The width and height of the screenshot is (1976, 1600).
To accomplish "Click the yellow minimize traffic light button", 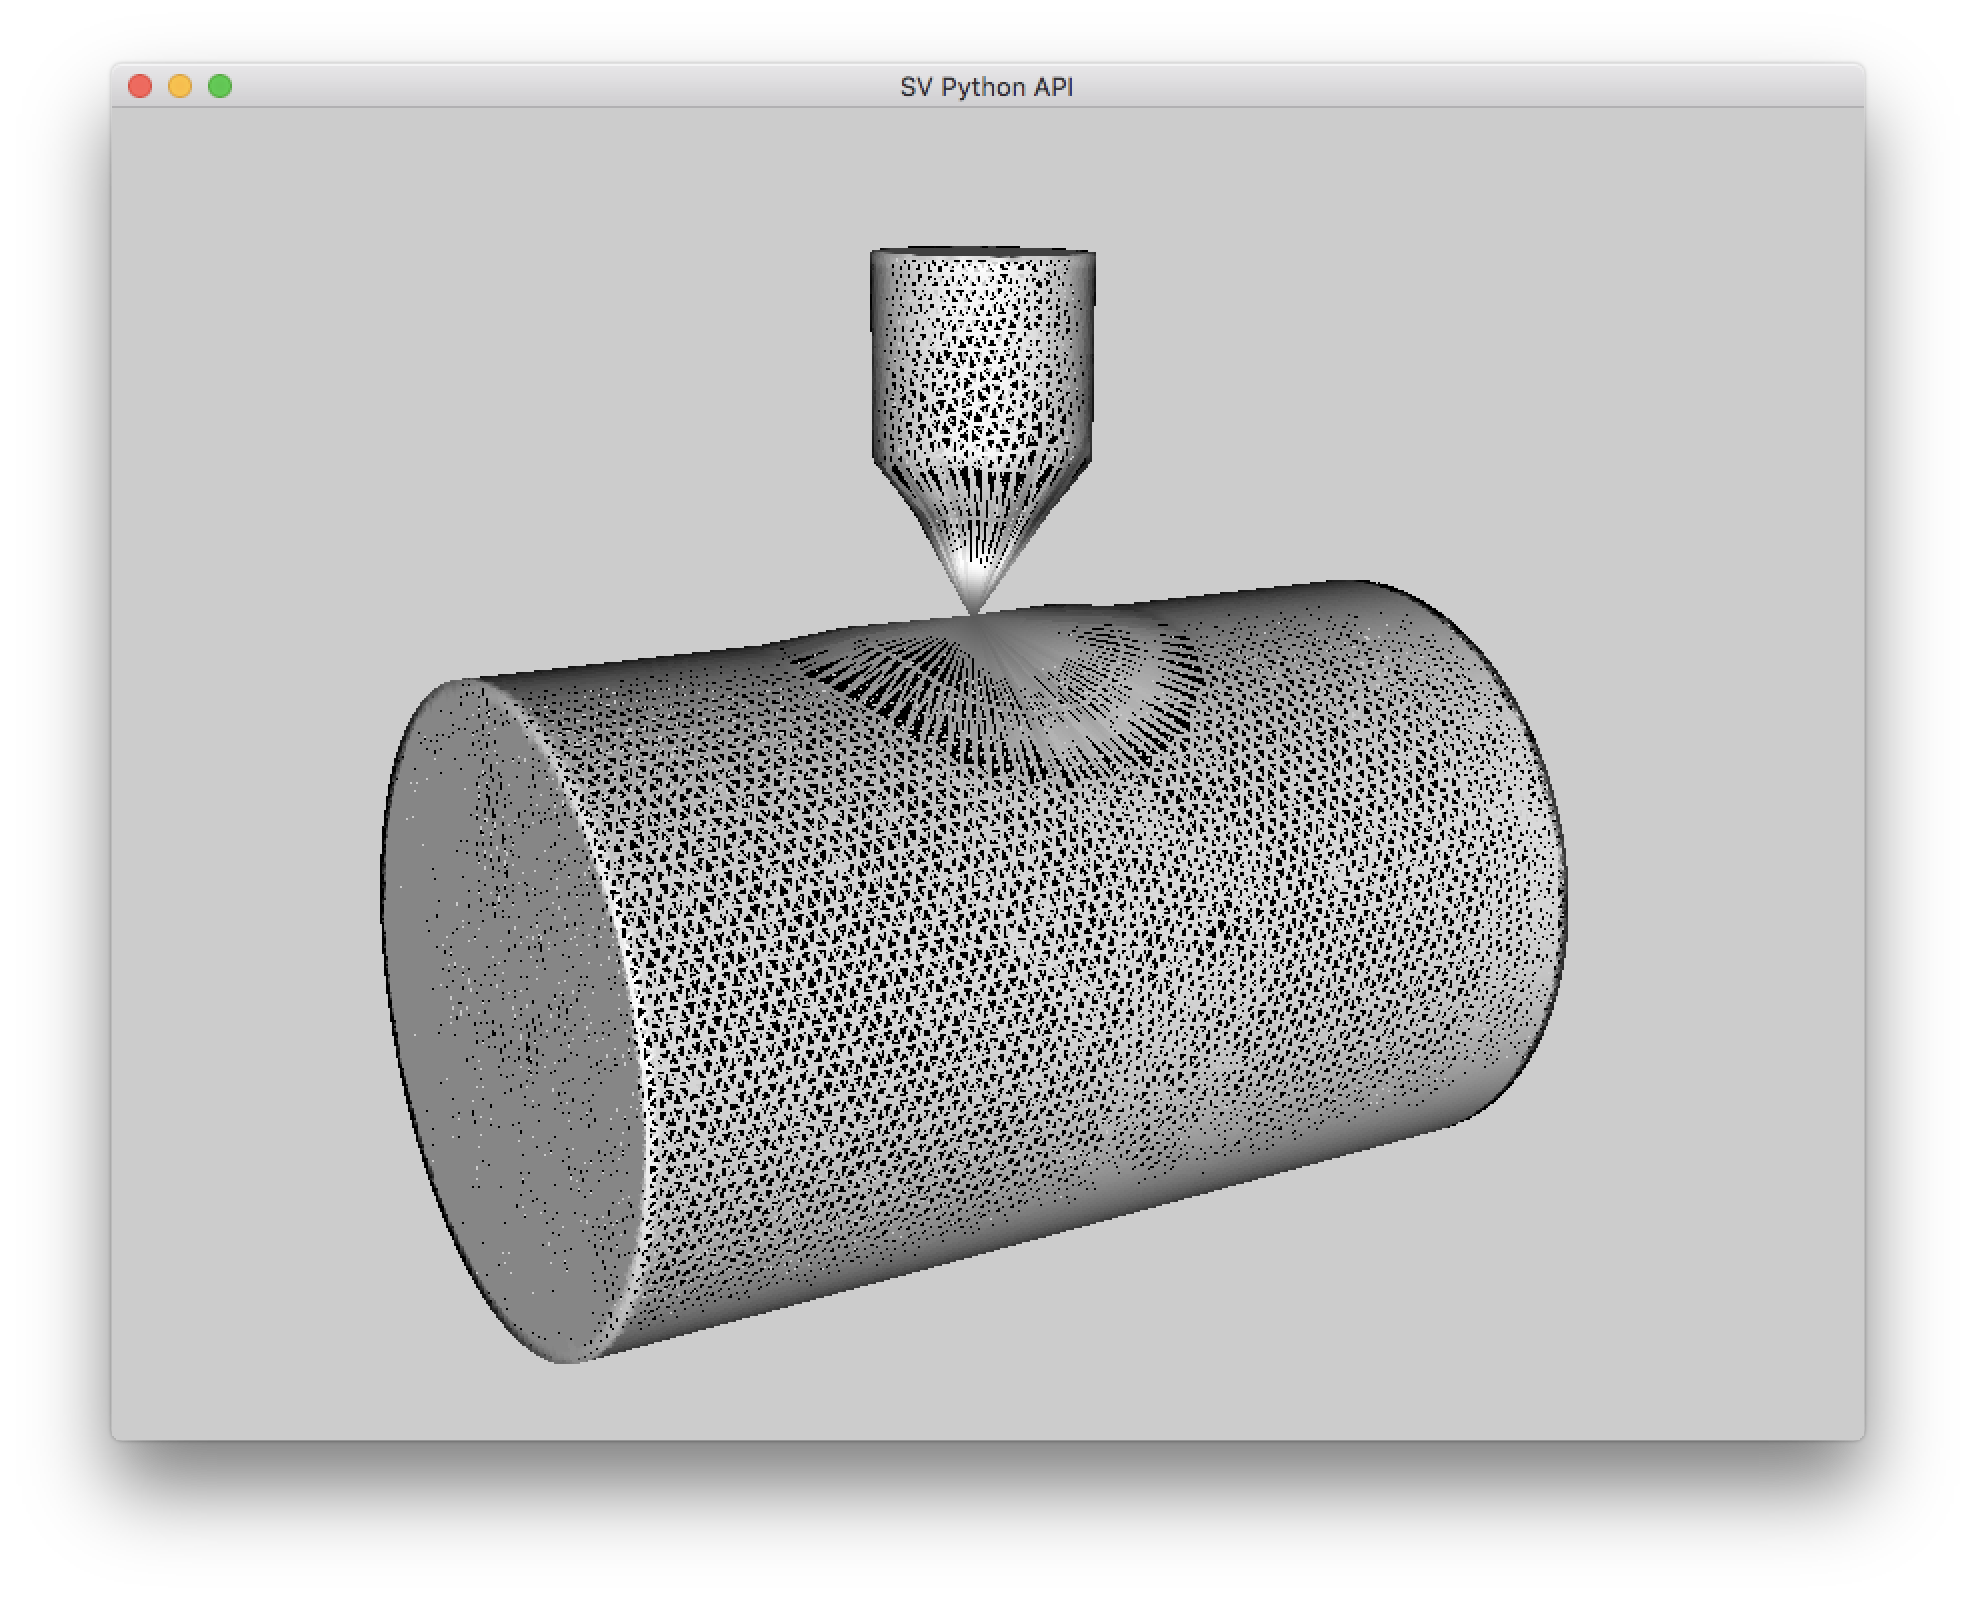I will 180,86.
